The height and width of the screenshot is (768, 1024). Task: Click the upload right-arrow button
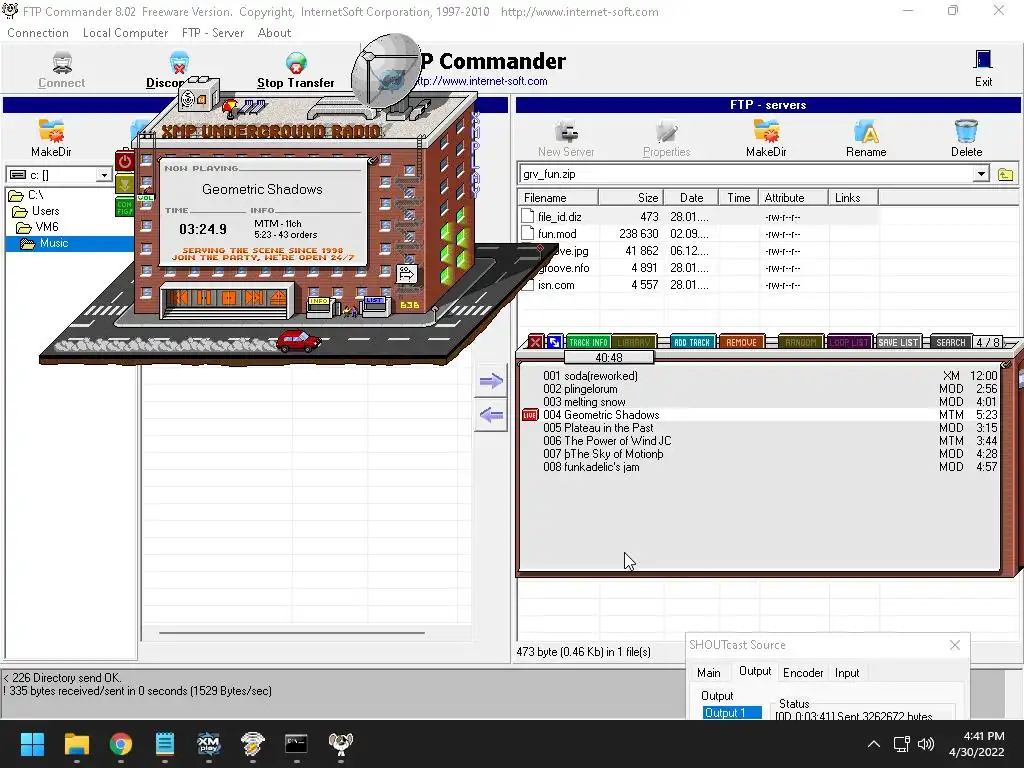pos(490,381)
